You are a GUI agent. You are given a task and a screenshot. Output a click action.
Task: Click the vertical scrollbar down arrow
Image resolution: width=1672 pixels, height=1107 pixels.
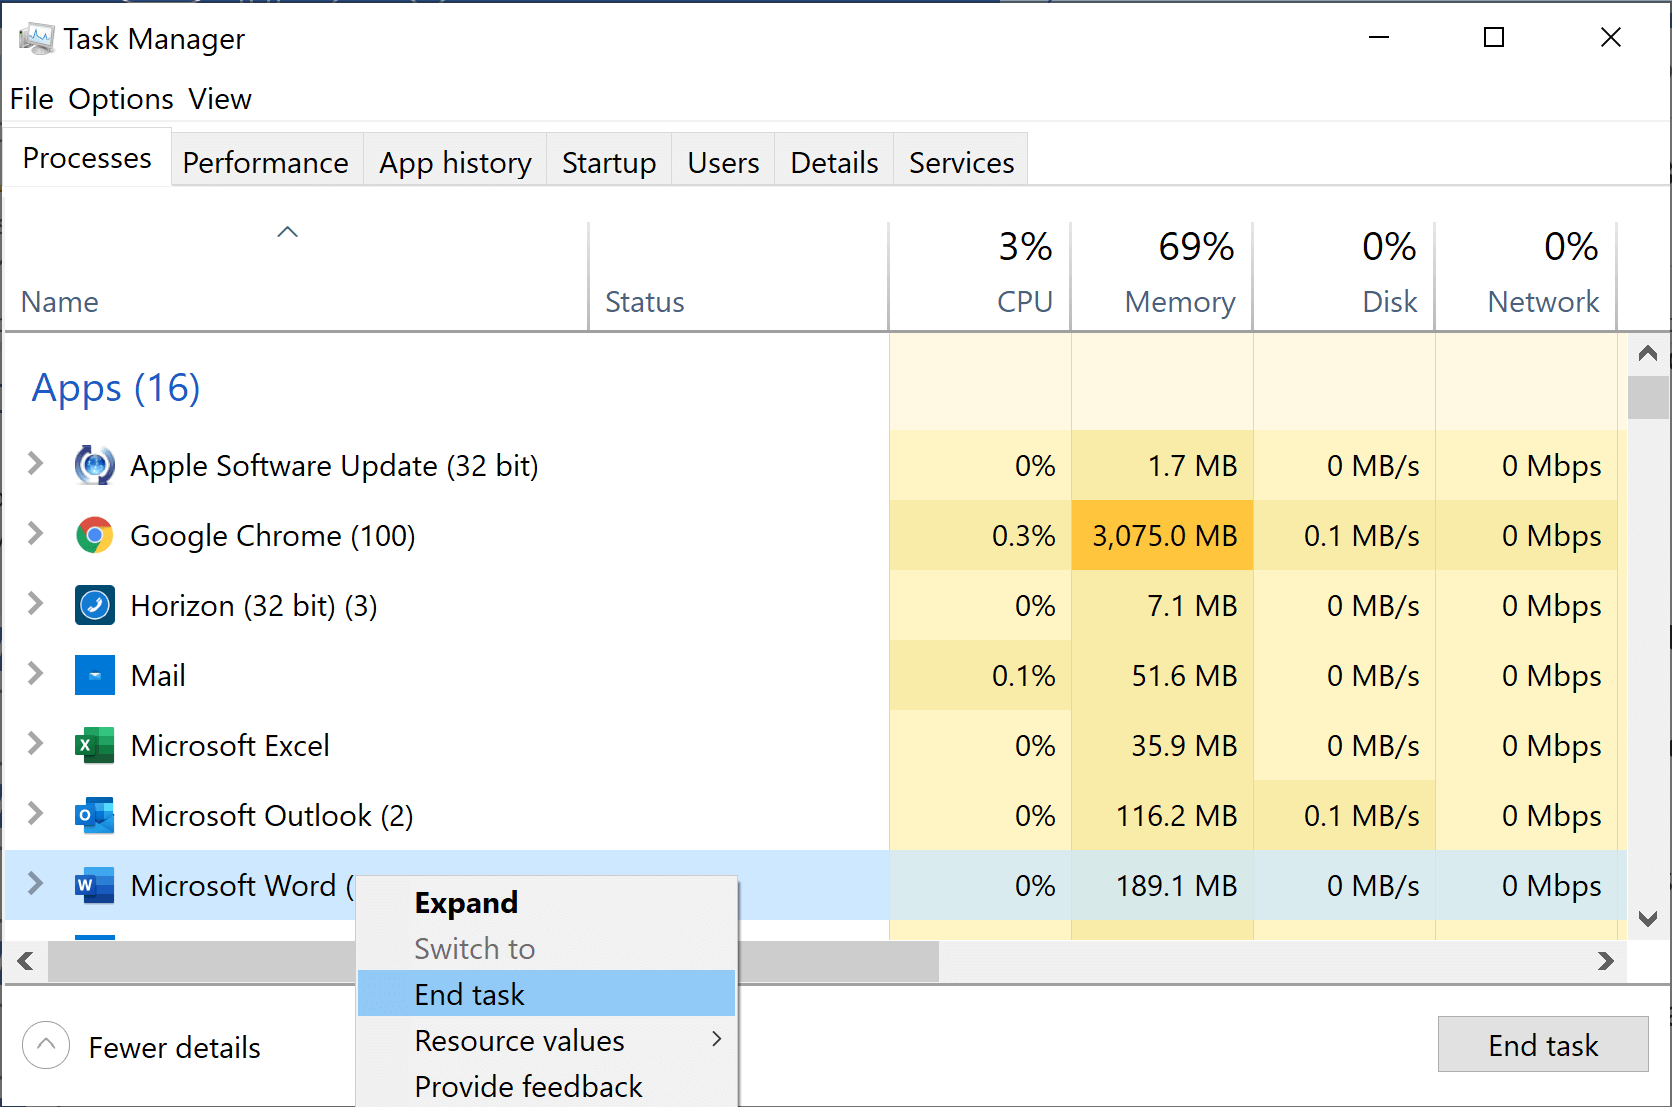(1648, 918)
